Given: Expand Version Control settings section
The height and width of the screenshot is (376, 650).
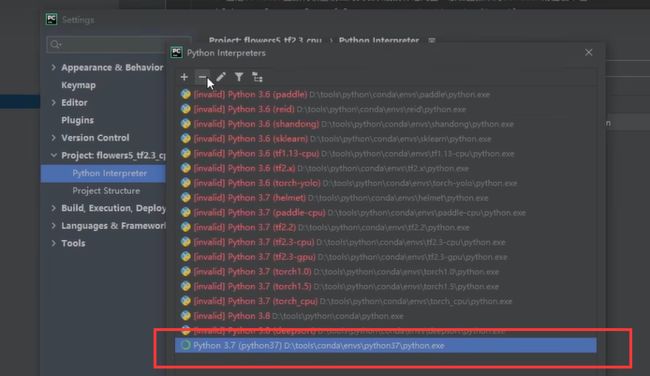Looking at the screenshot, I should click(x=53, y=138).
